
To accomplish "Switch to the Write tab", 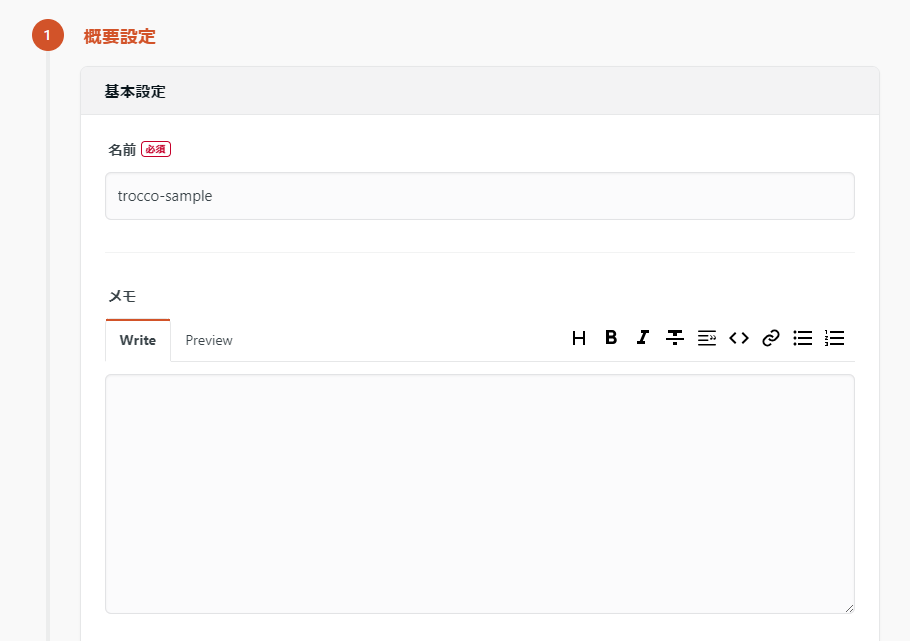I will (x=138, y=340).
